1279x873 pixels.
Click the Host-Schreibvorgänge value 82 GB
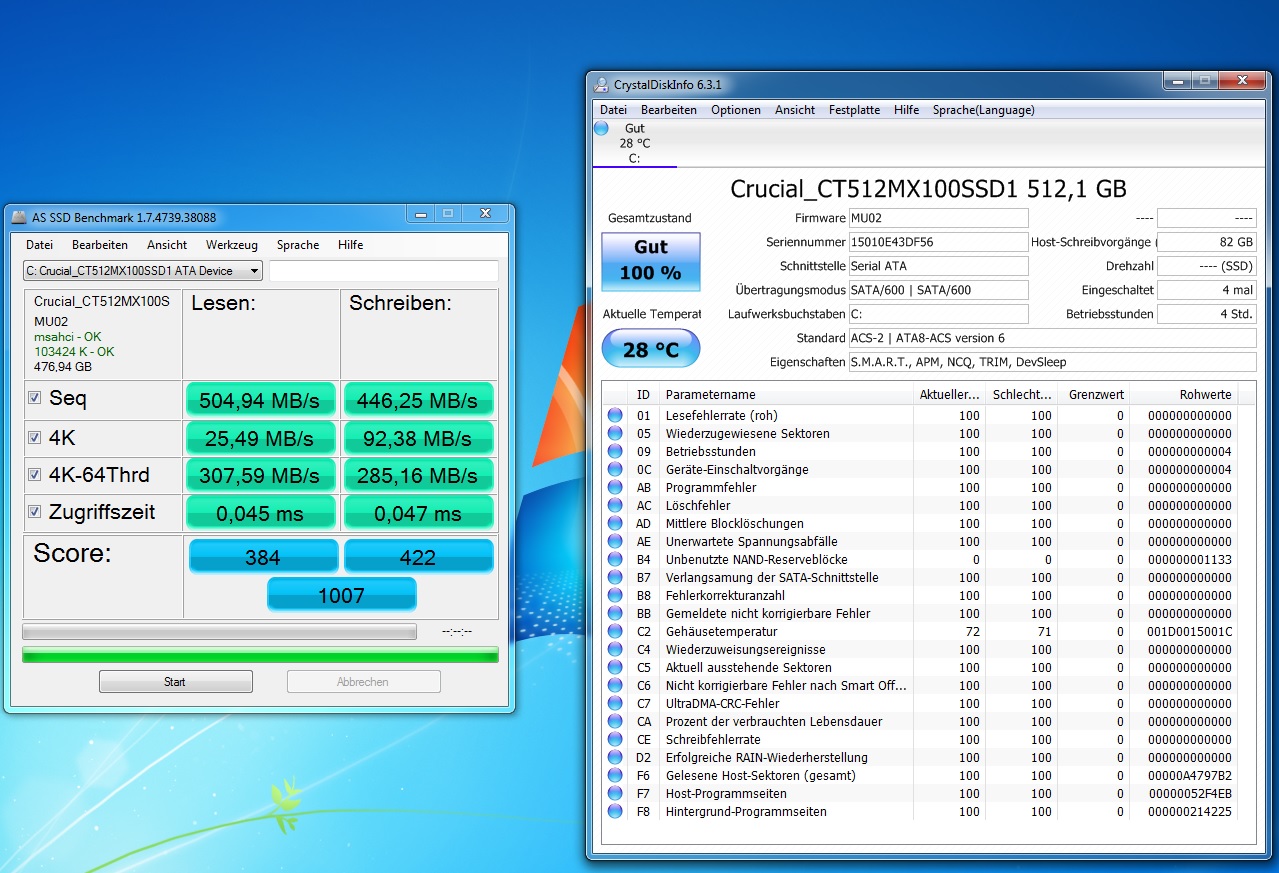[1207, 242]
